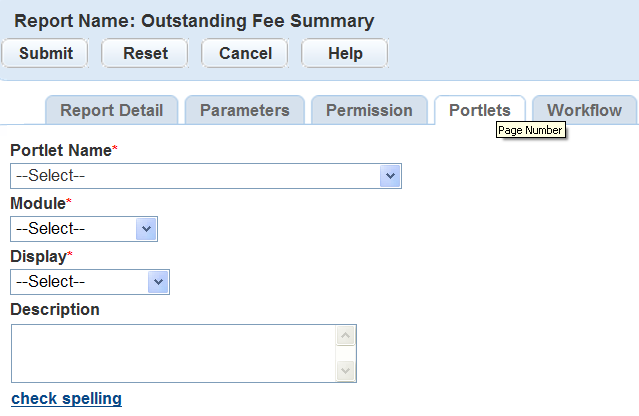Go to the Permission tab

pos(369,111)
